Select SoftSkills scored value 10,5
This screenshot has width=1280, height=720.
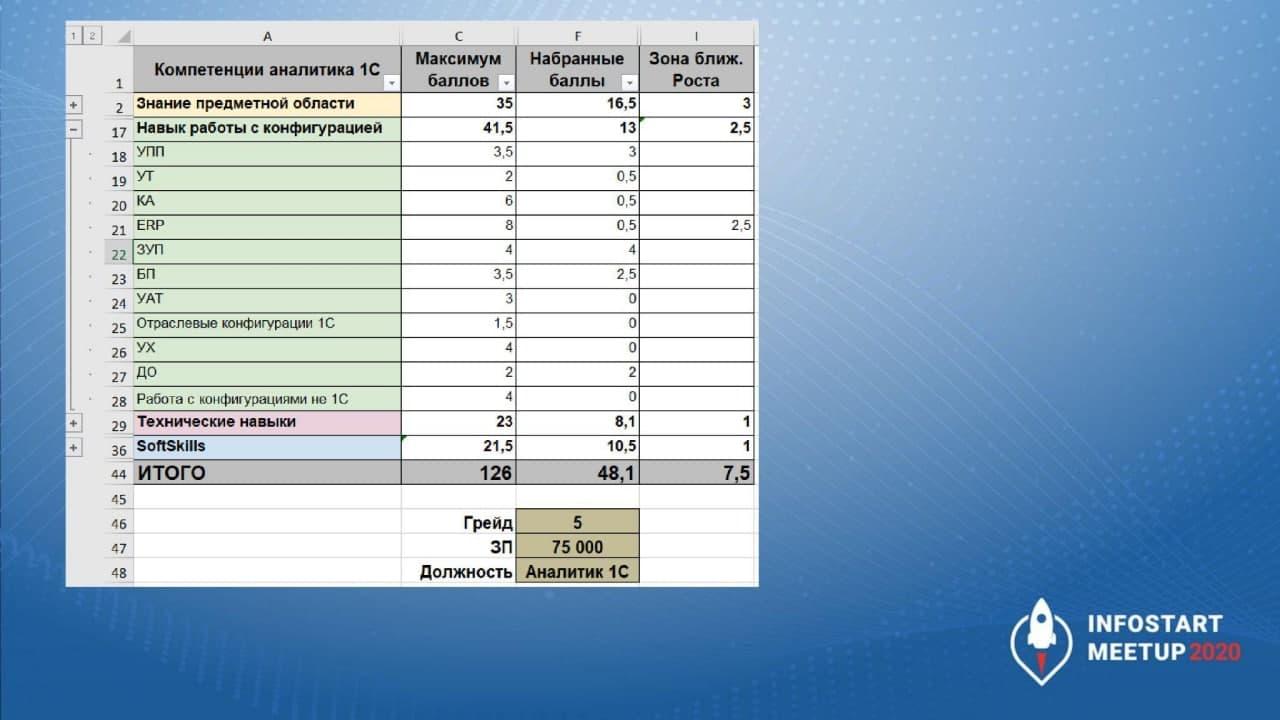point(578,447)
